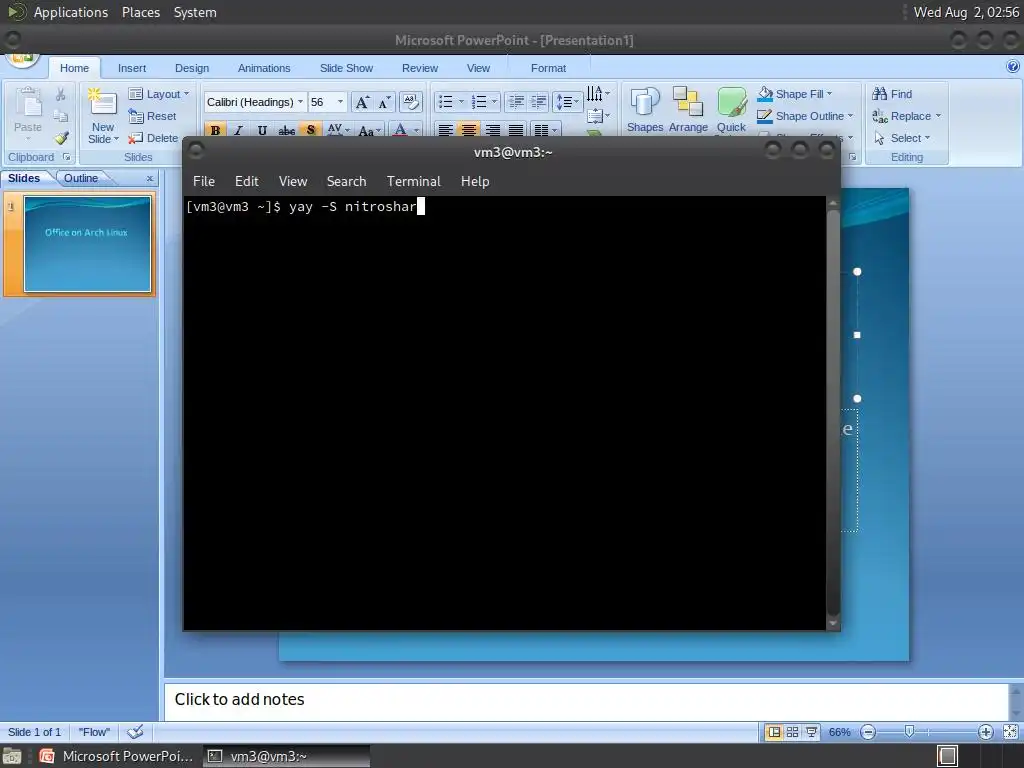Click the slide 1 thumbnail
Viewport: 1024px width, 768px height.
pos(87,244)
